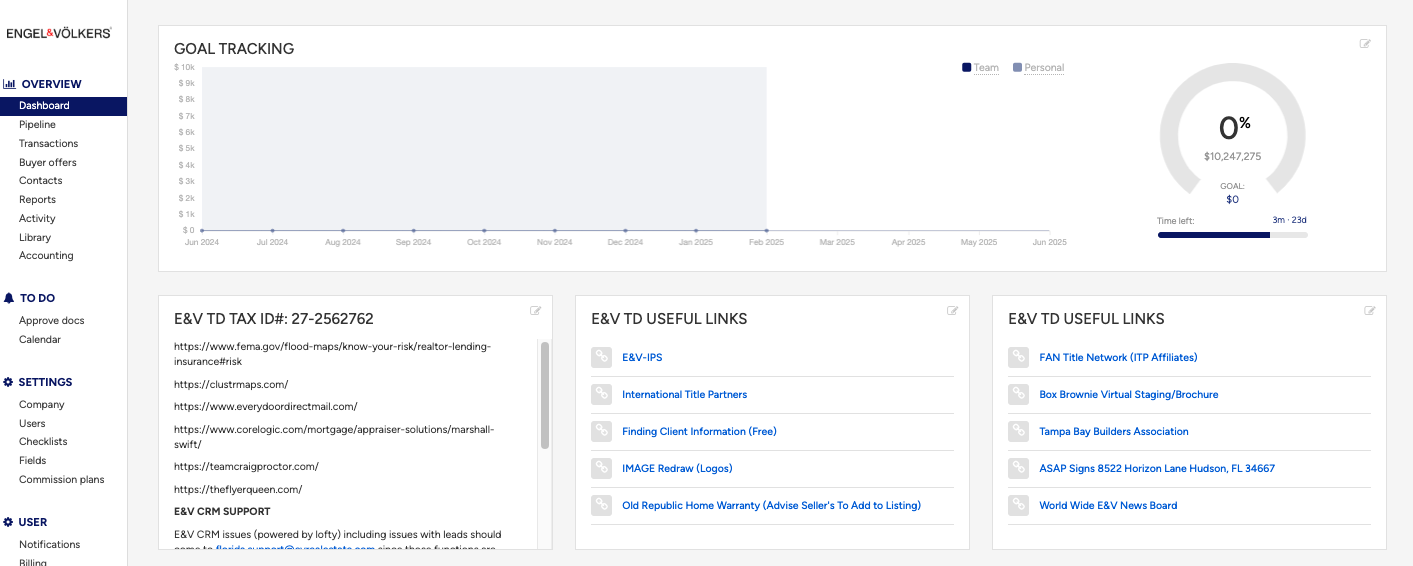Click the Tax ID panel scrollbar
This screenshot has height=566, width=1413.
click(545, 395)
